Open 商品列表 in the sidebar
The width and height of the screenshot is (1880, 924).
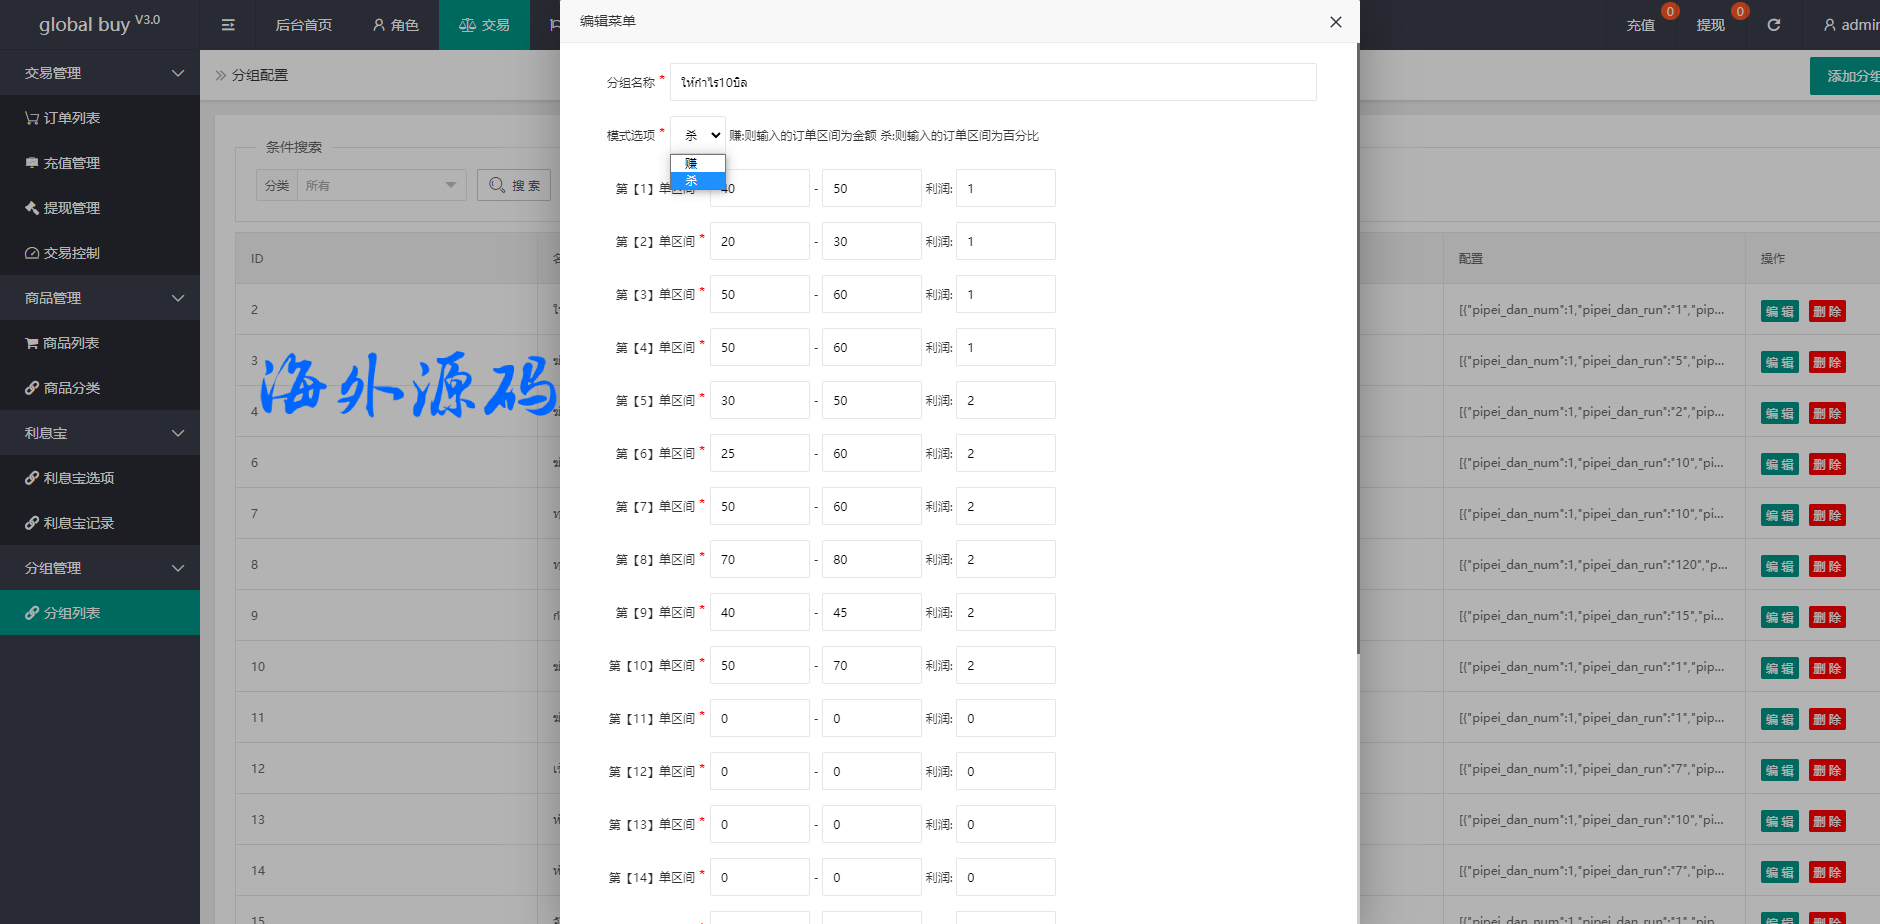(62, 343)
